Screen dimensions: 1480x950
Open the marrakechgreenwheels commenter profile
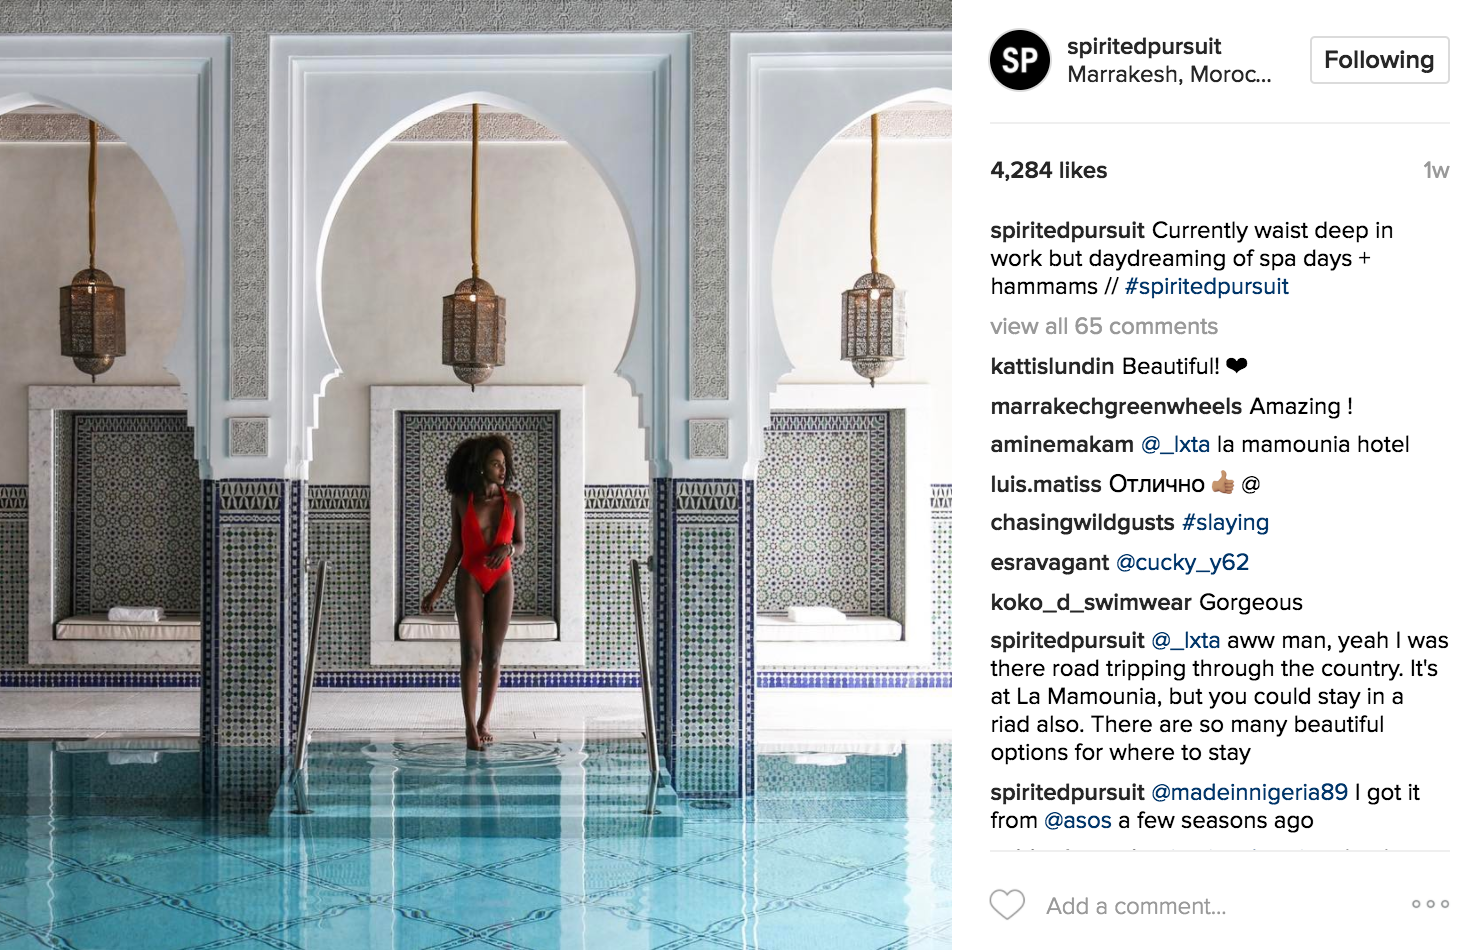pyautogui.click(x=1116, y=406)
